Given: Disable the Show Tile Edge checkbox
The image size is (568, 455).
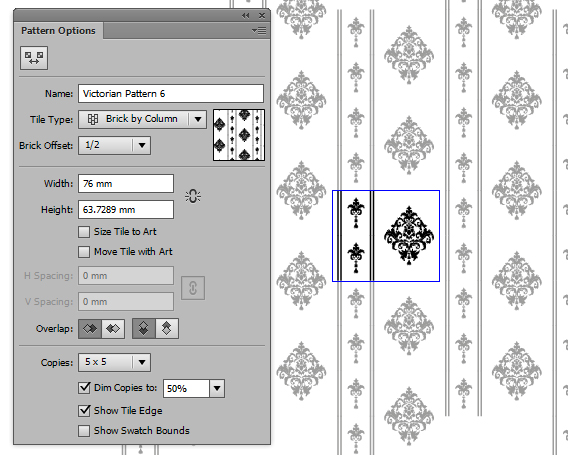Looking at the screenshot, I should (x=84, y=410).
